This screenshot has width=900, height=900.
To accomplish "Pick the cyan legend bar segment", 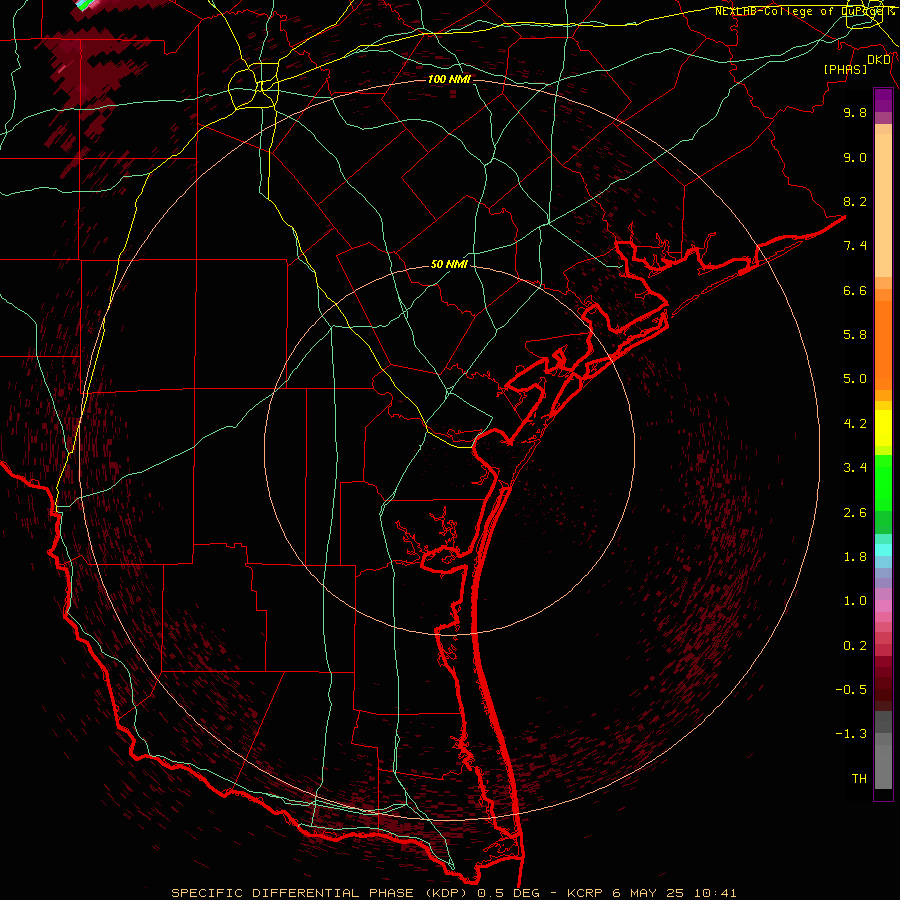I will [x=883, y=550].
